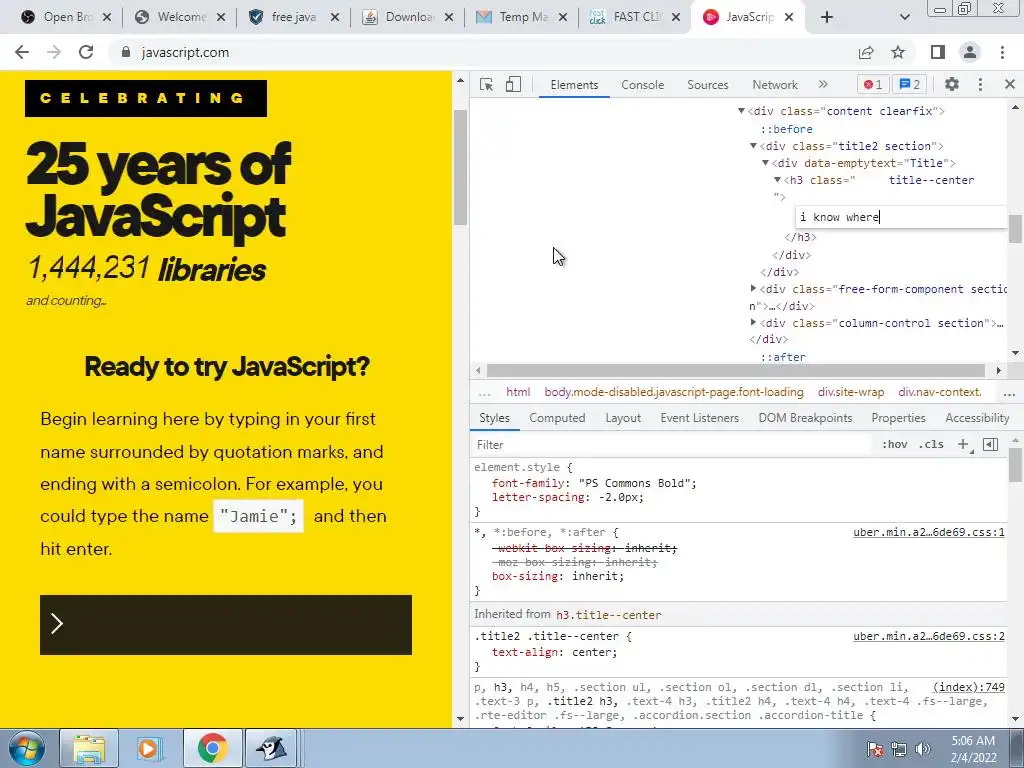Viewport: 1024px width, 768px height.
Task: Open the Properties tab
Action: (898, 418)
